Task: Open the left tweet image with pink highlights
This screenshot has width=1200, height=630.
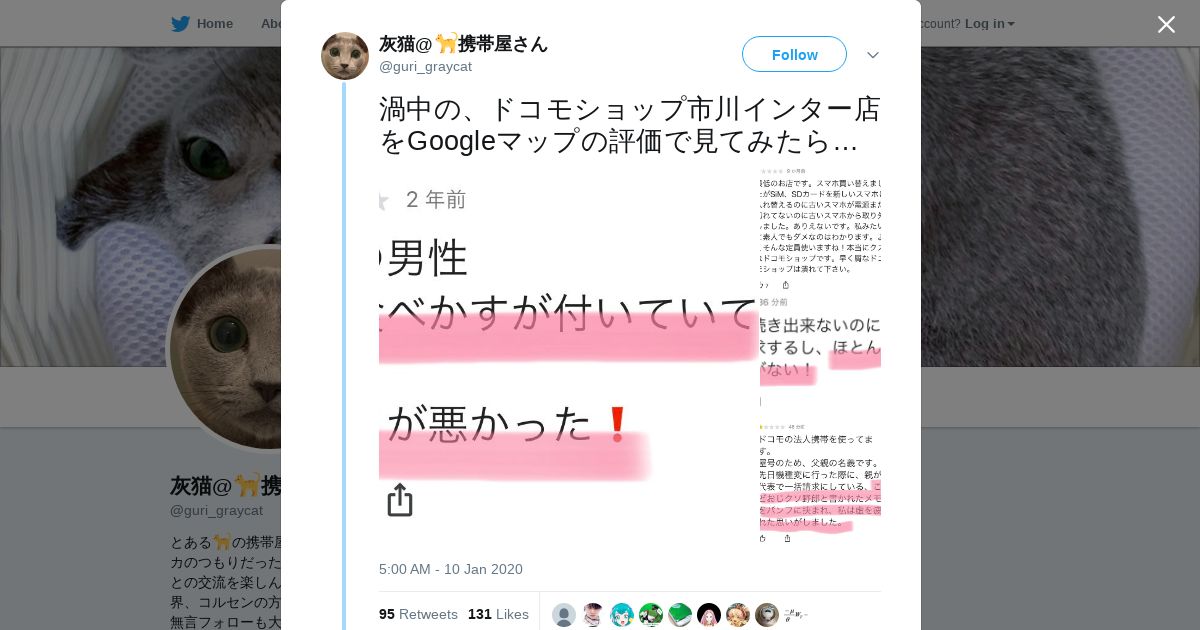Action: [x=568, y=355]
